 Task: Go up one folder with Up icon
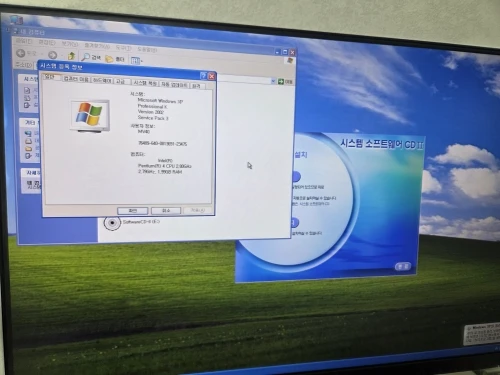tap(71, 56)
